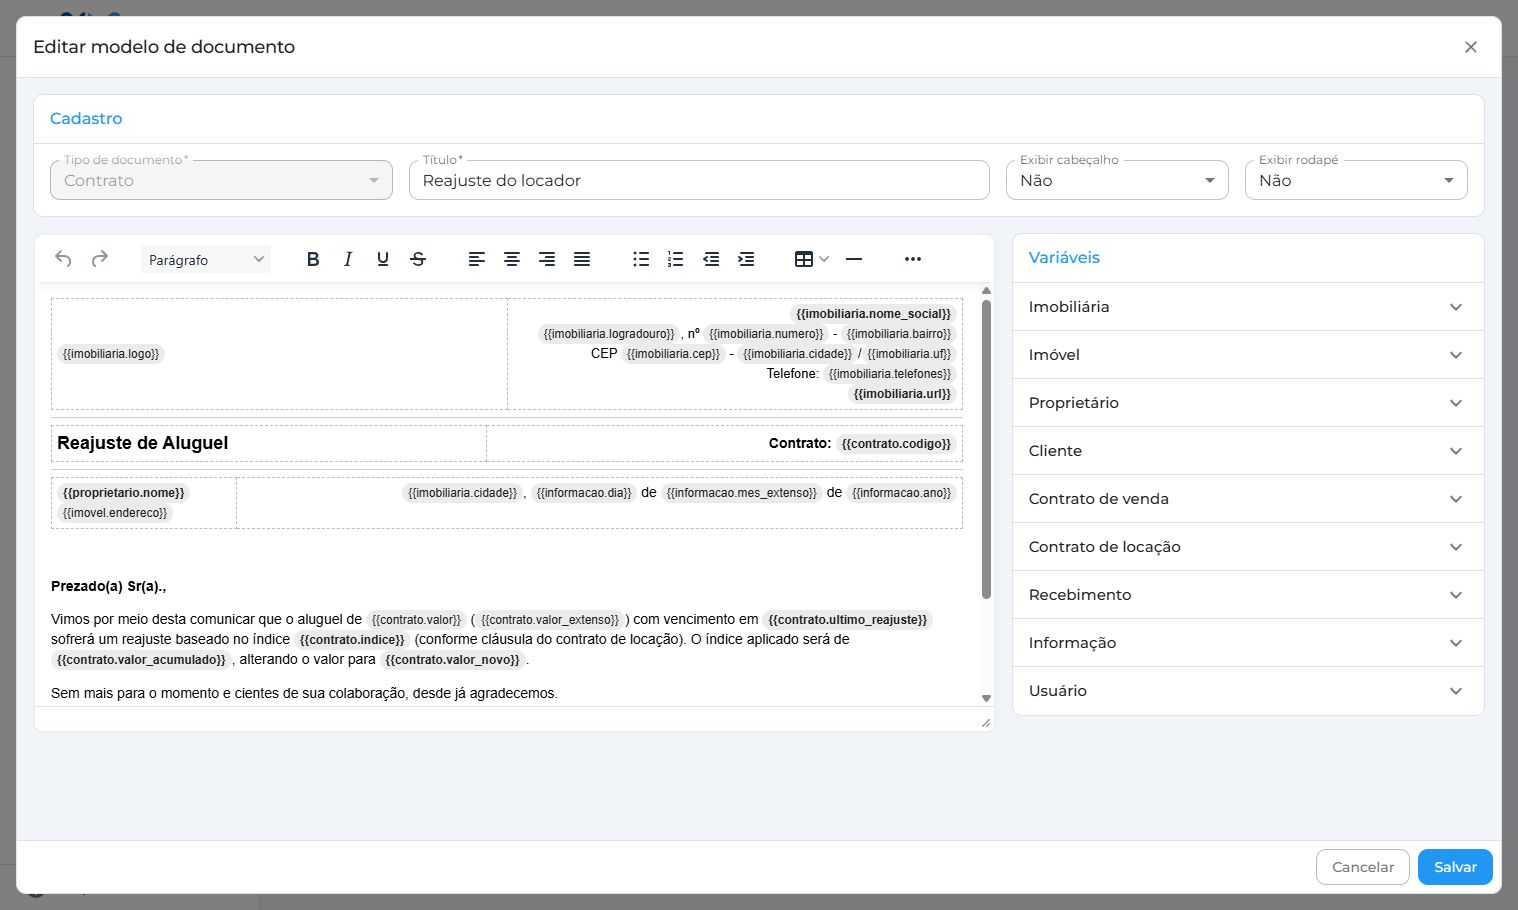Click the Título input field
1518x910 pixels.
coord(699,180)
